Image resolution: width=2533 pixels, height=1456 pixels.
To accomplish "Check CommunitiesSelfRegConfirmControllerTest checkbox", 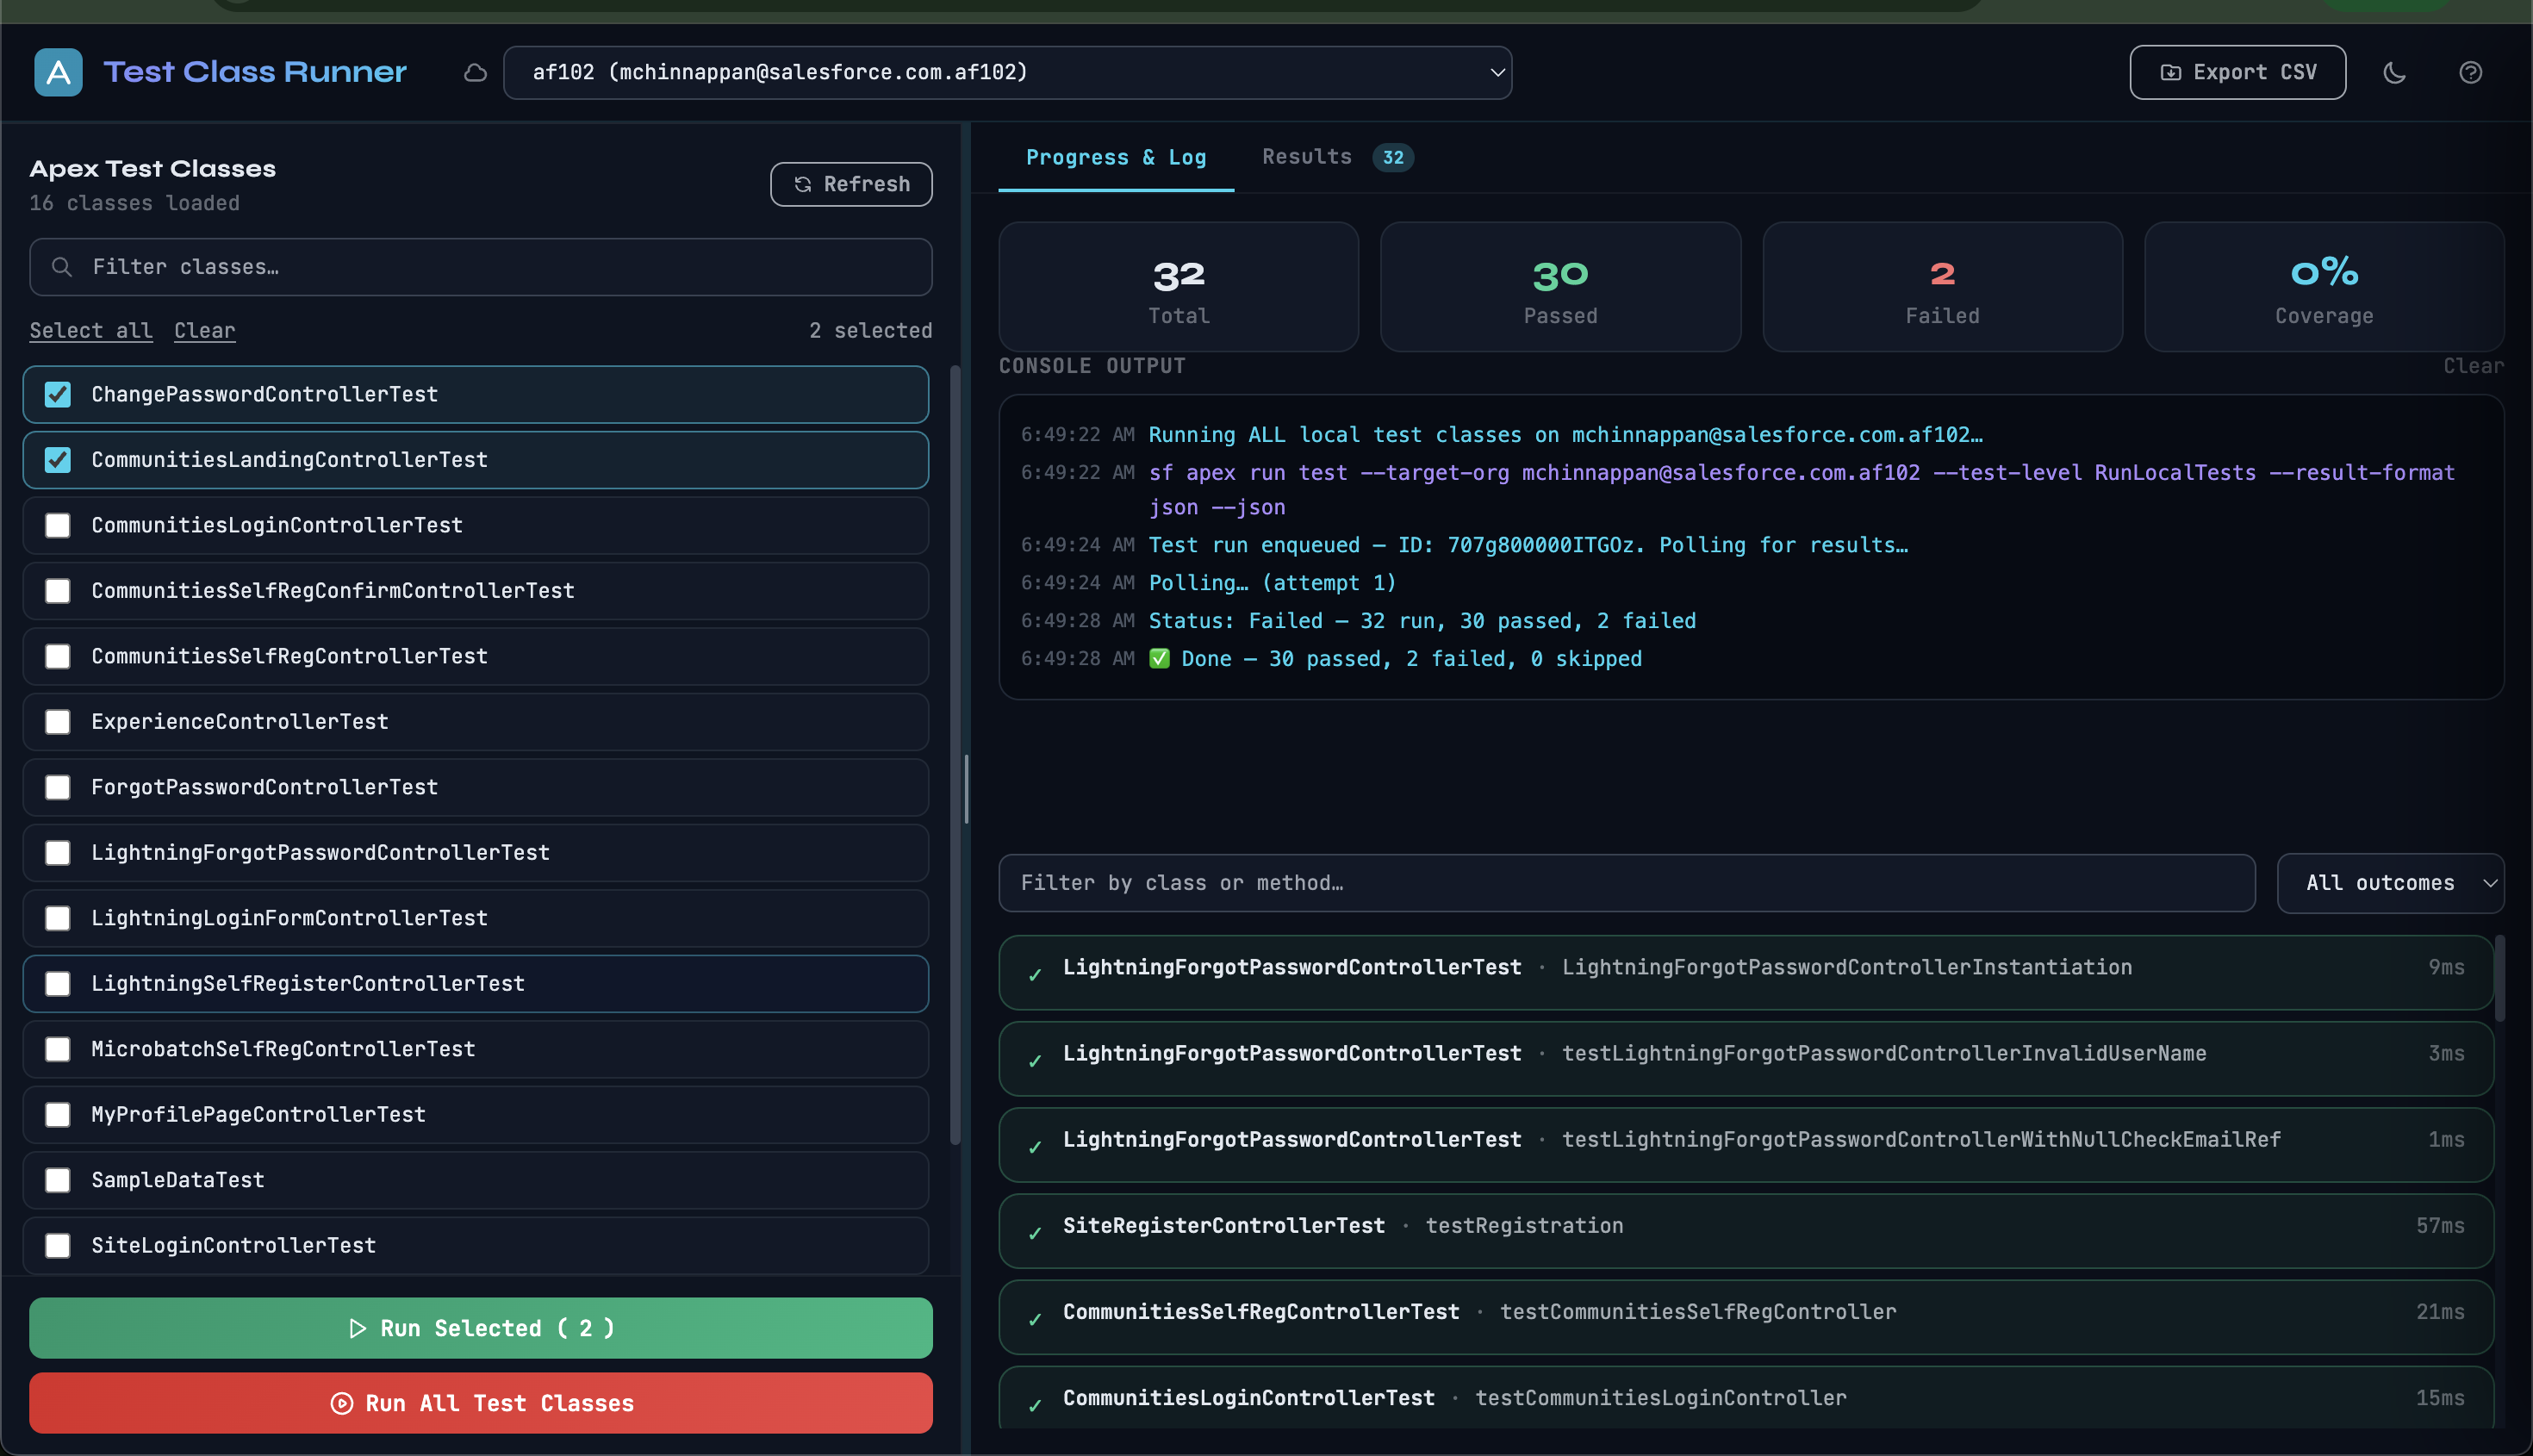I will tap(58, 591).
